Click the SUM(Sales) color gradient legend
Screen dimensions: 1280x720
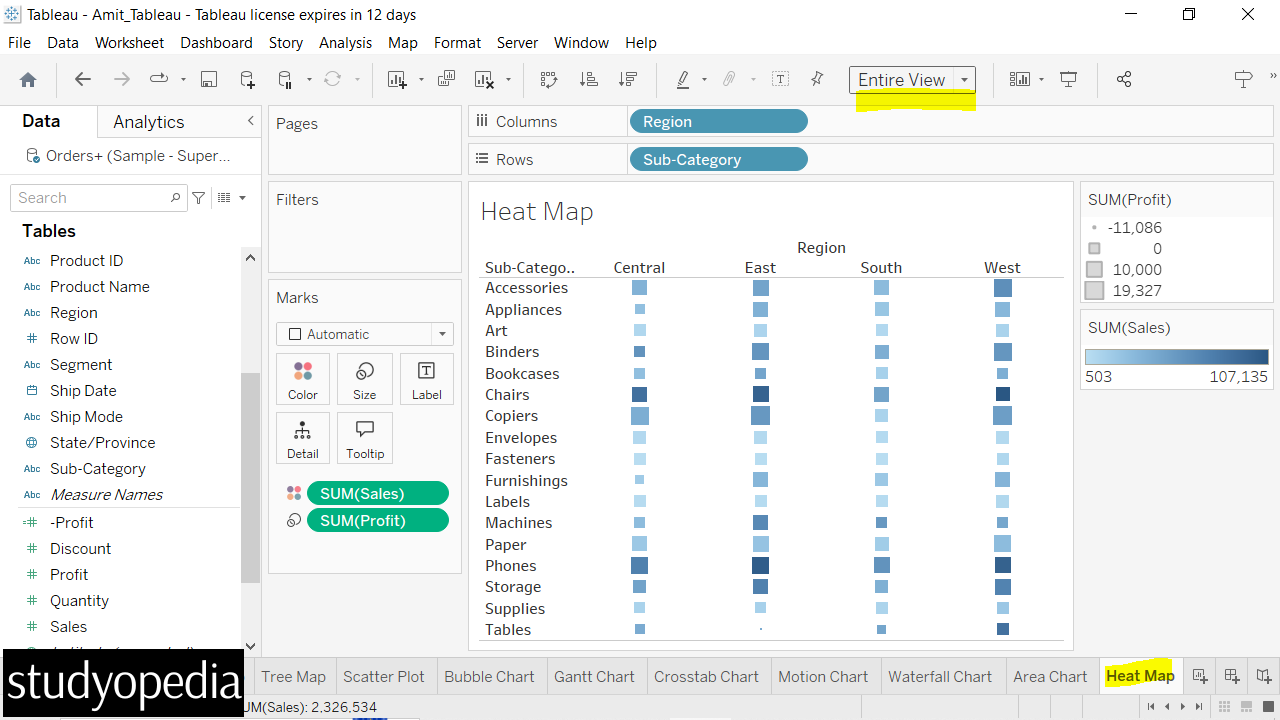1176,357
